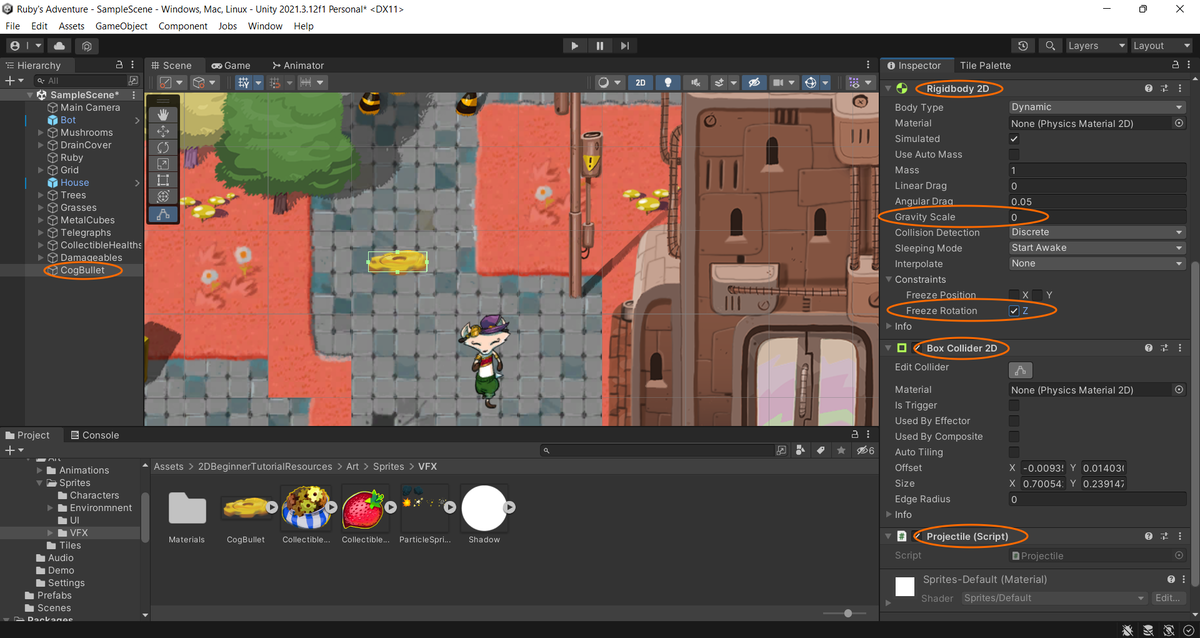The width and height of the screenshot is (1200, 638).
Task: Open Body Type dropdown
Action: (x=1097, y=107)
